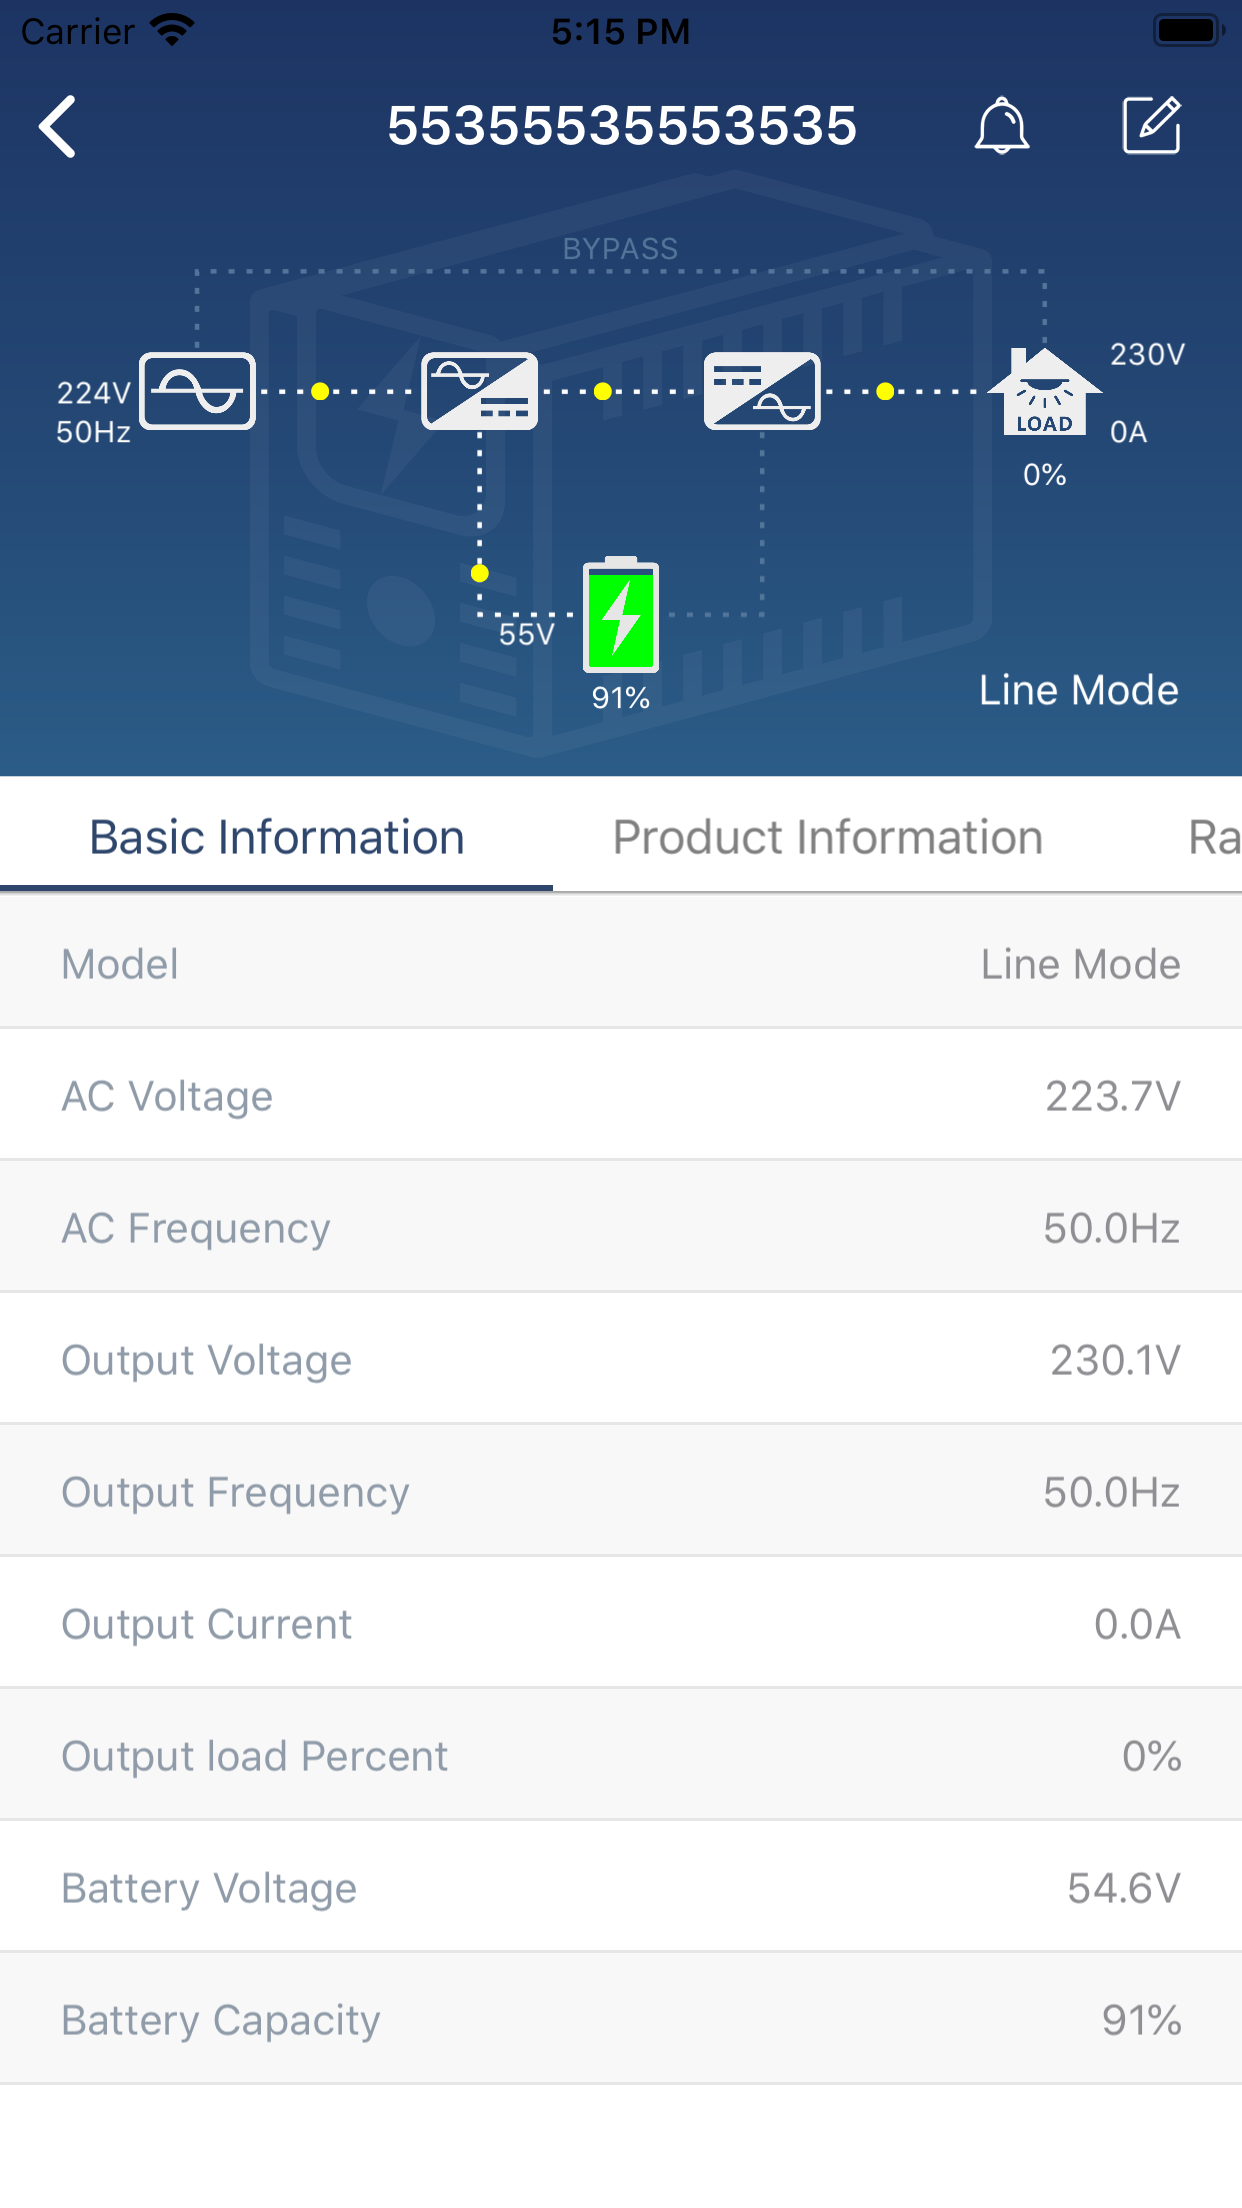Viewport: 1242px width, 2208px height.
Task: Switch to the Product Information tab
Action: [828, 836]
